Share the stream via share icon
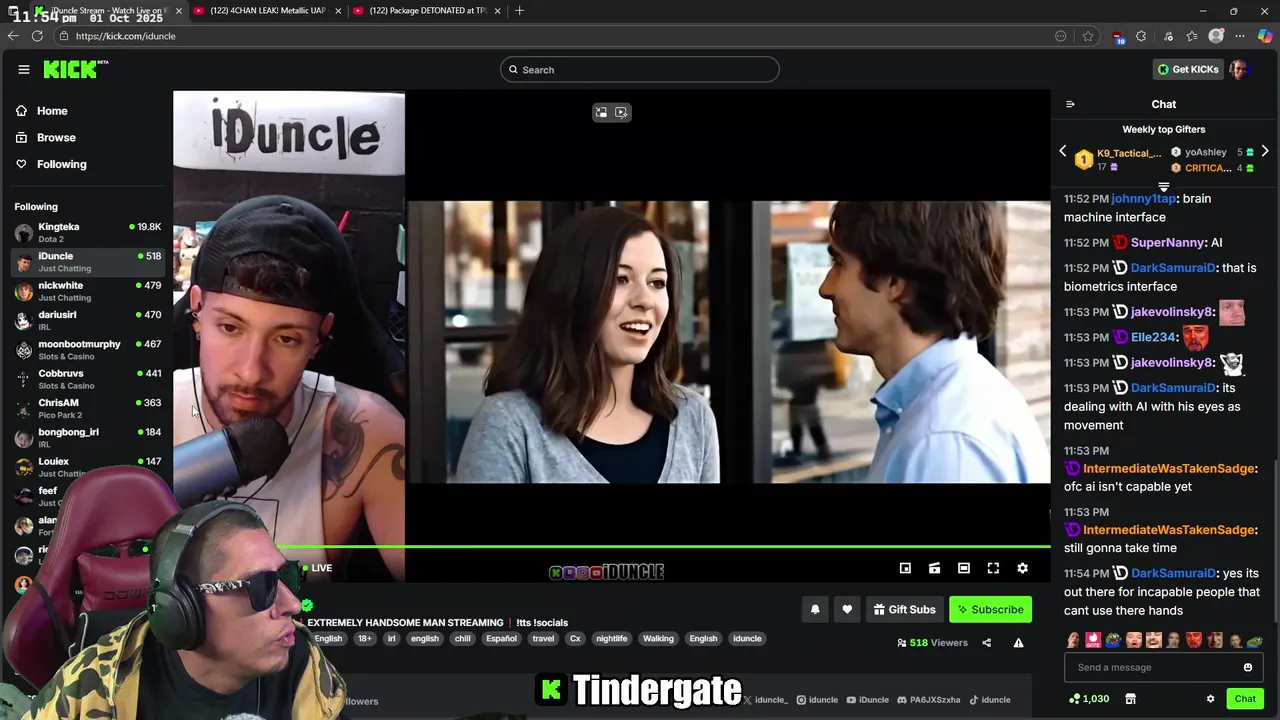1280x720 pixels. pos(986,643)
